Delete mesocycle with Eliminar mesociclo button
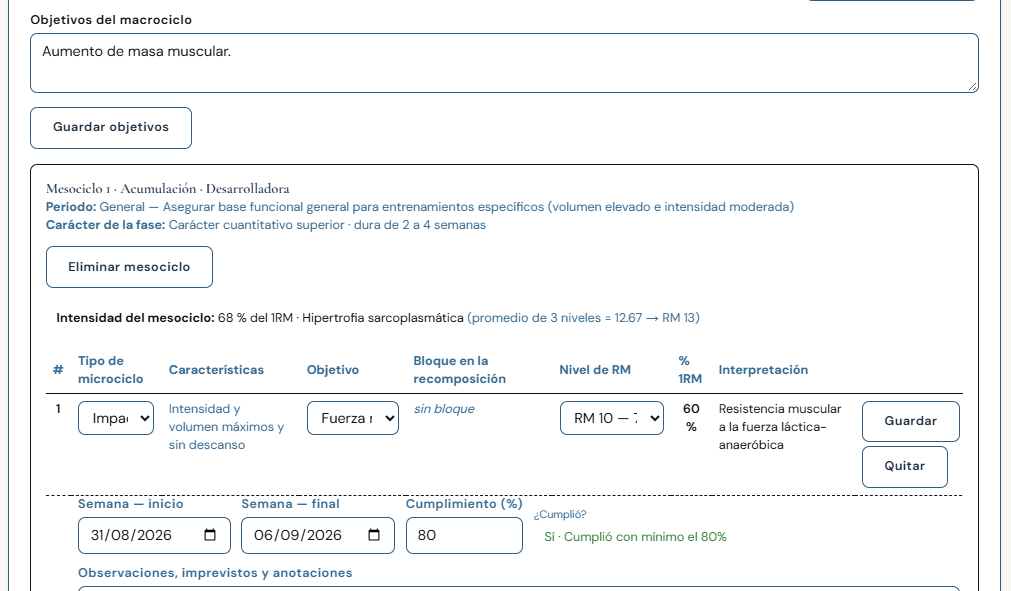 (129, 267)
